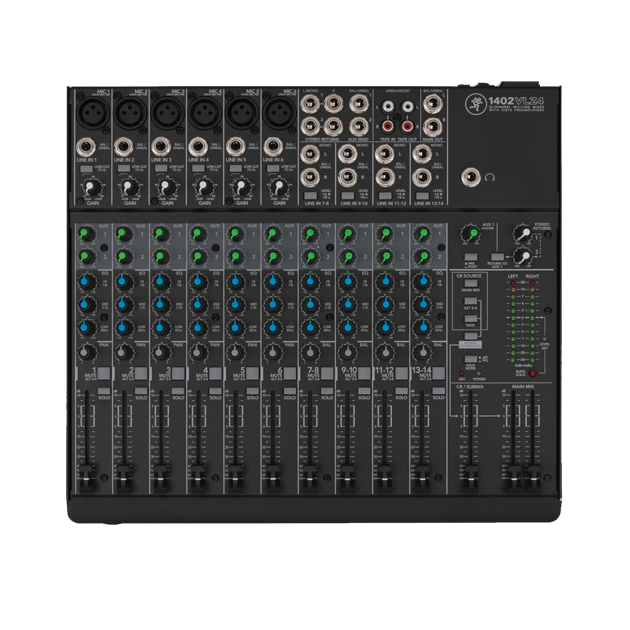
Task: Click the 7-8 channel BAL knob
Action: click(x=310, y=352)
